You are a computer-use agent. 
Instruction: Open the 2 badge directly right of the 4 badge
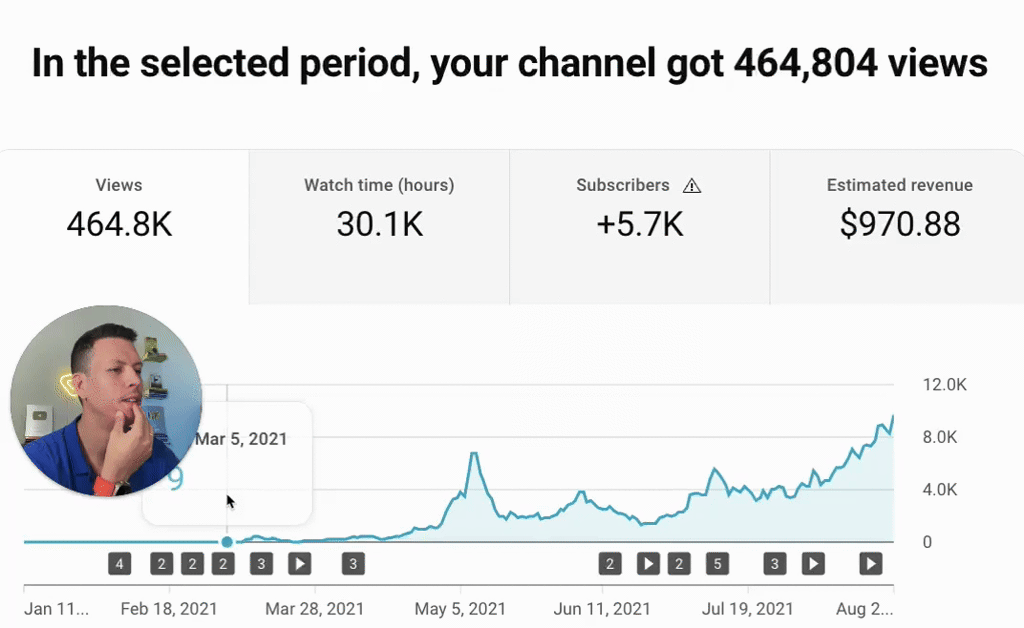[162, 564]
